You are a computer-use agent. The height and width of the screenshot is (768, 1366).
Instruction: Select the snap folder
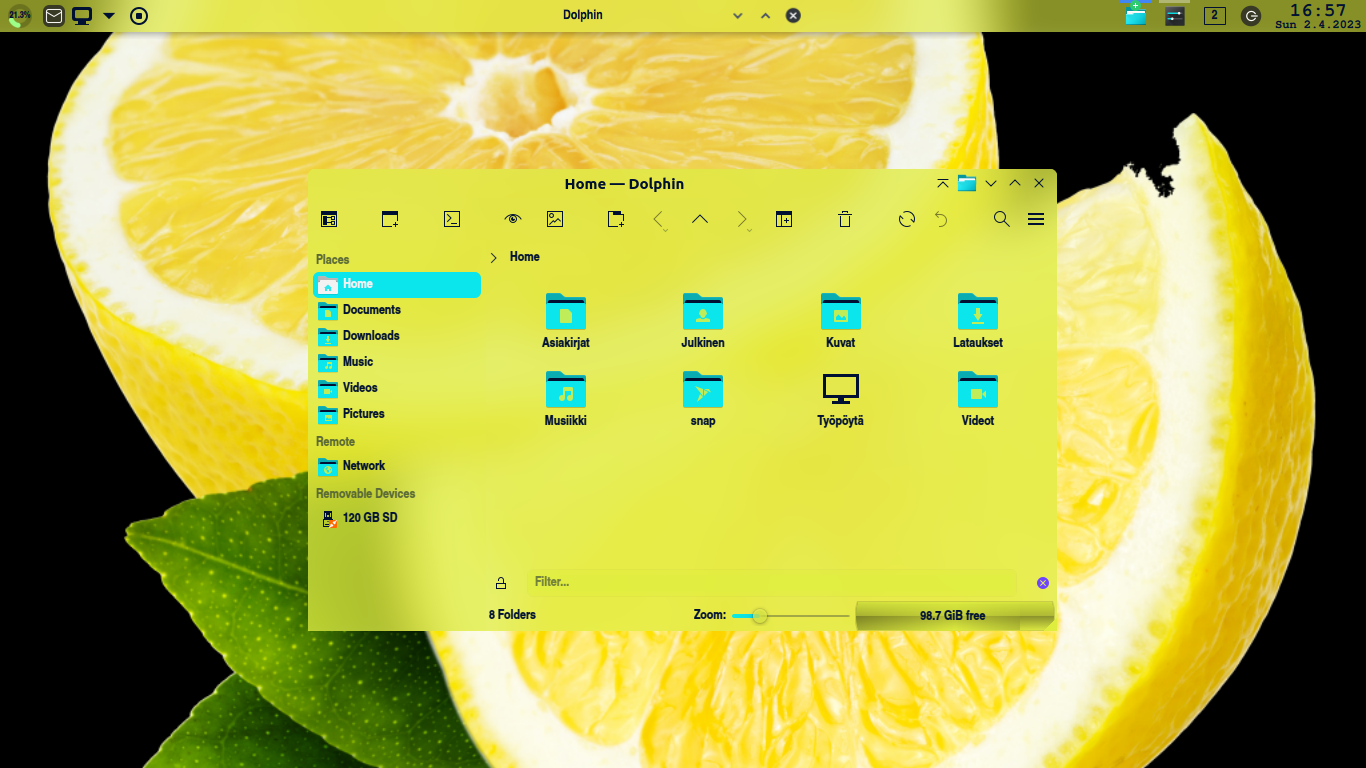tap(703, 399)
